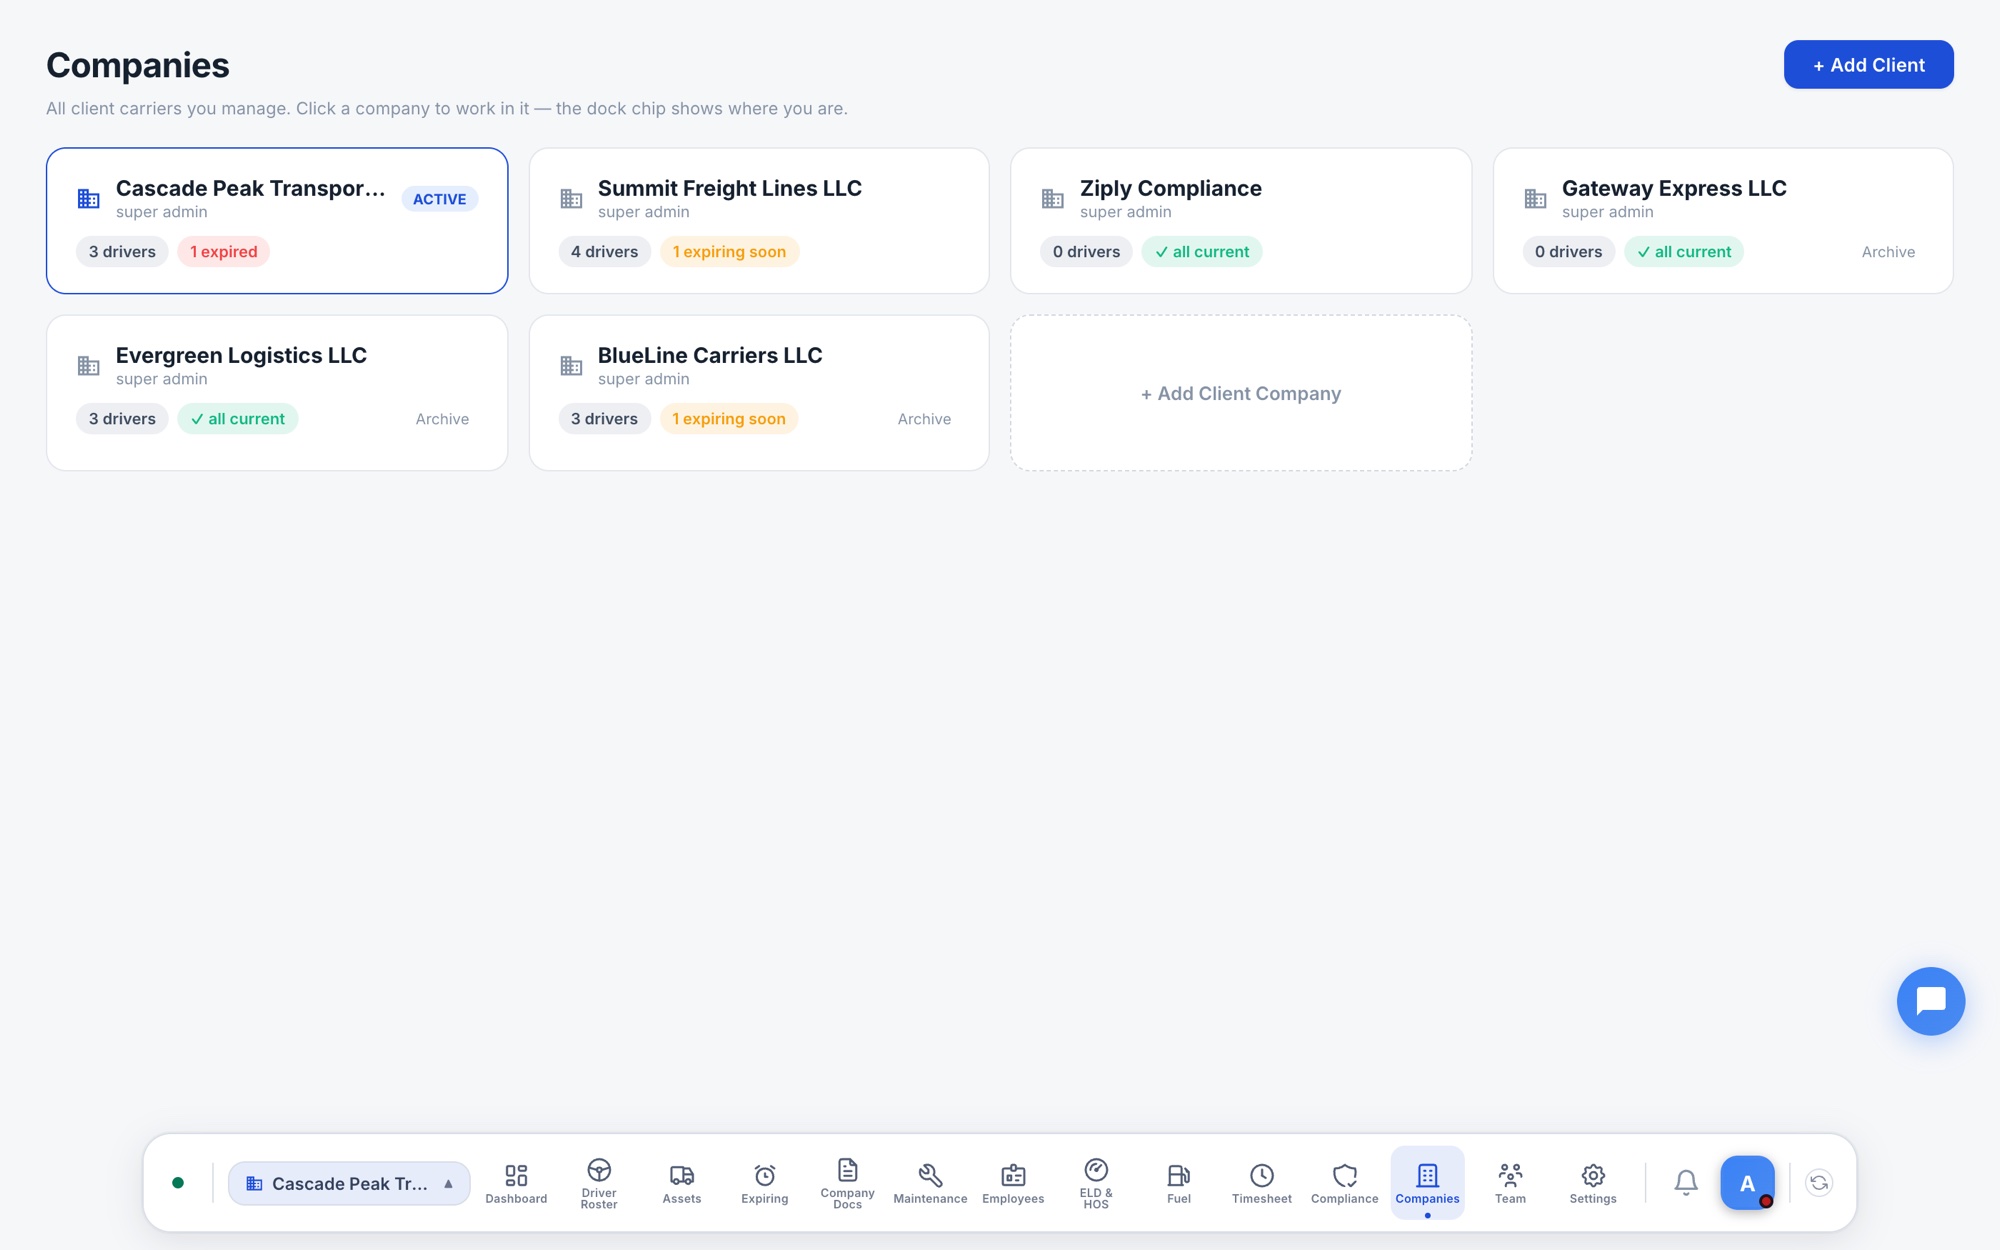Open the user avatar A menu
Viewport: 2000px width, 1250px height.
tap(1747, 1183)
